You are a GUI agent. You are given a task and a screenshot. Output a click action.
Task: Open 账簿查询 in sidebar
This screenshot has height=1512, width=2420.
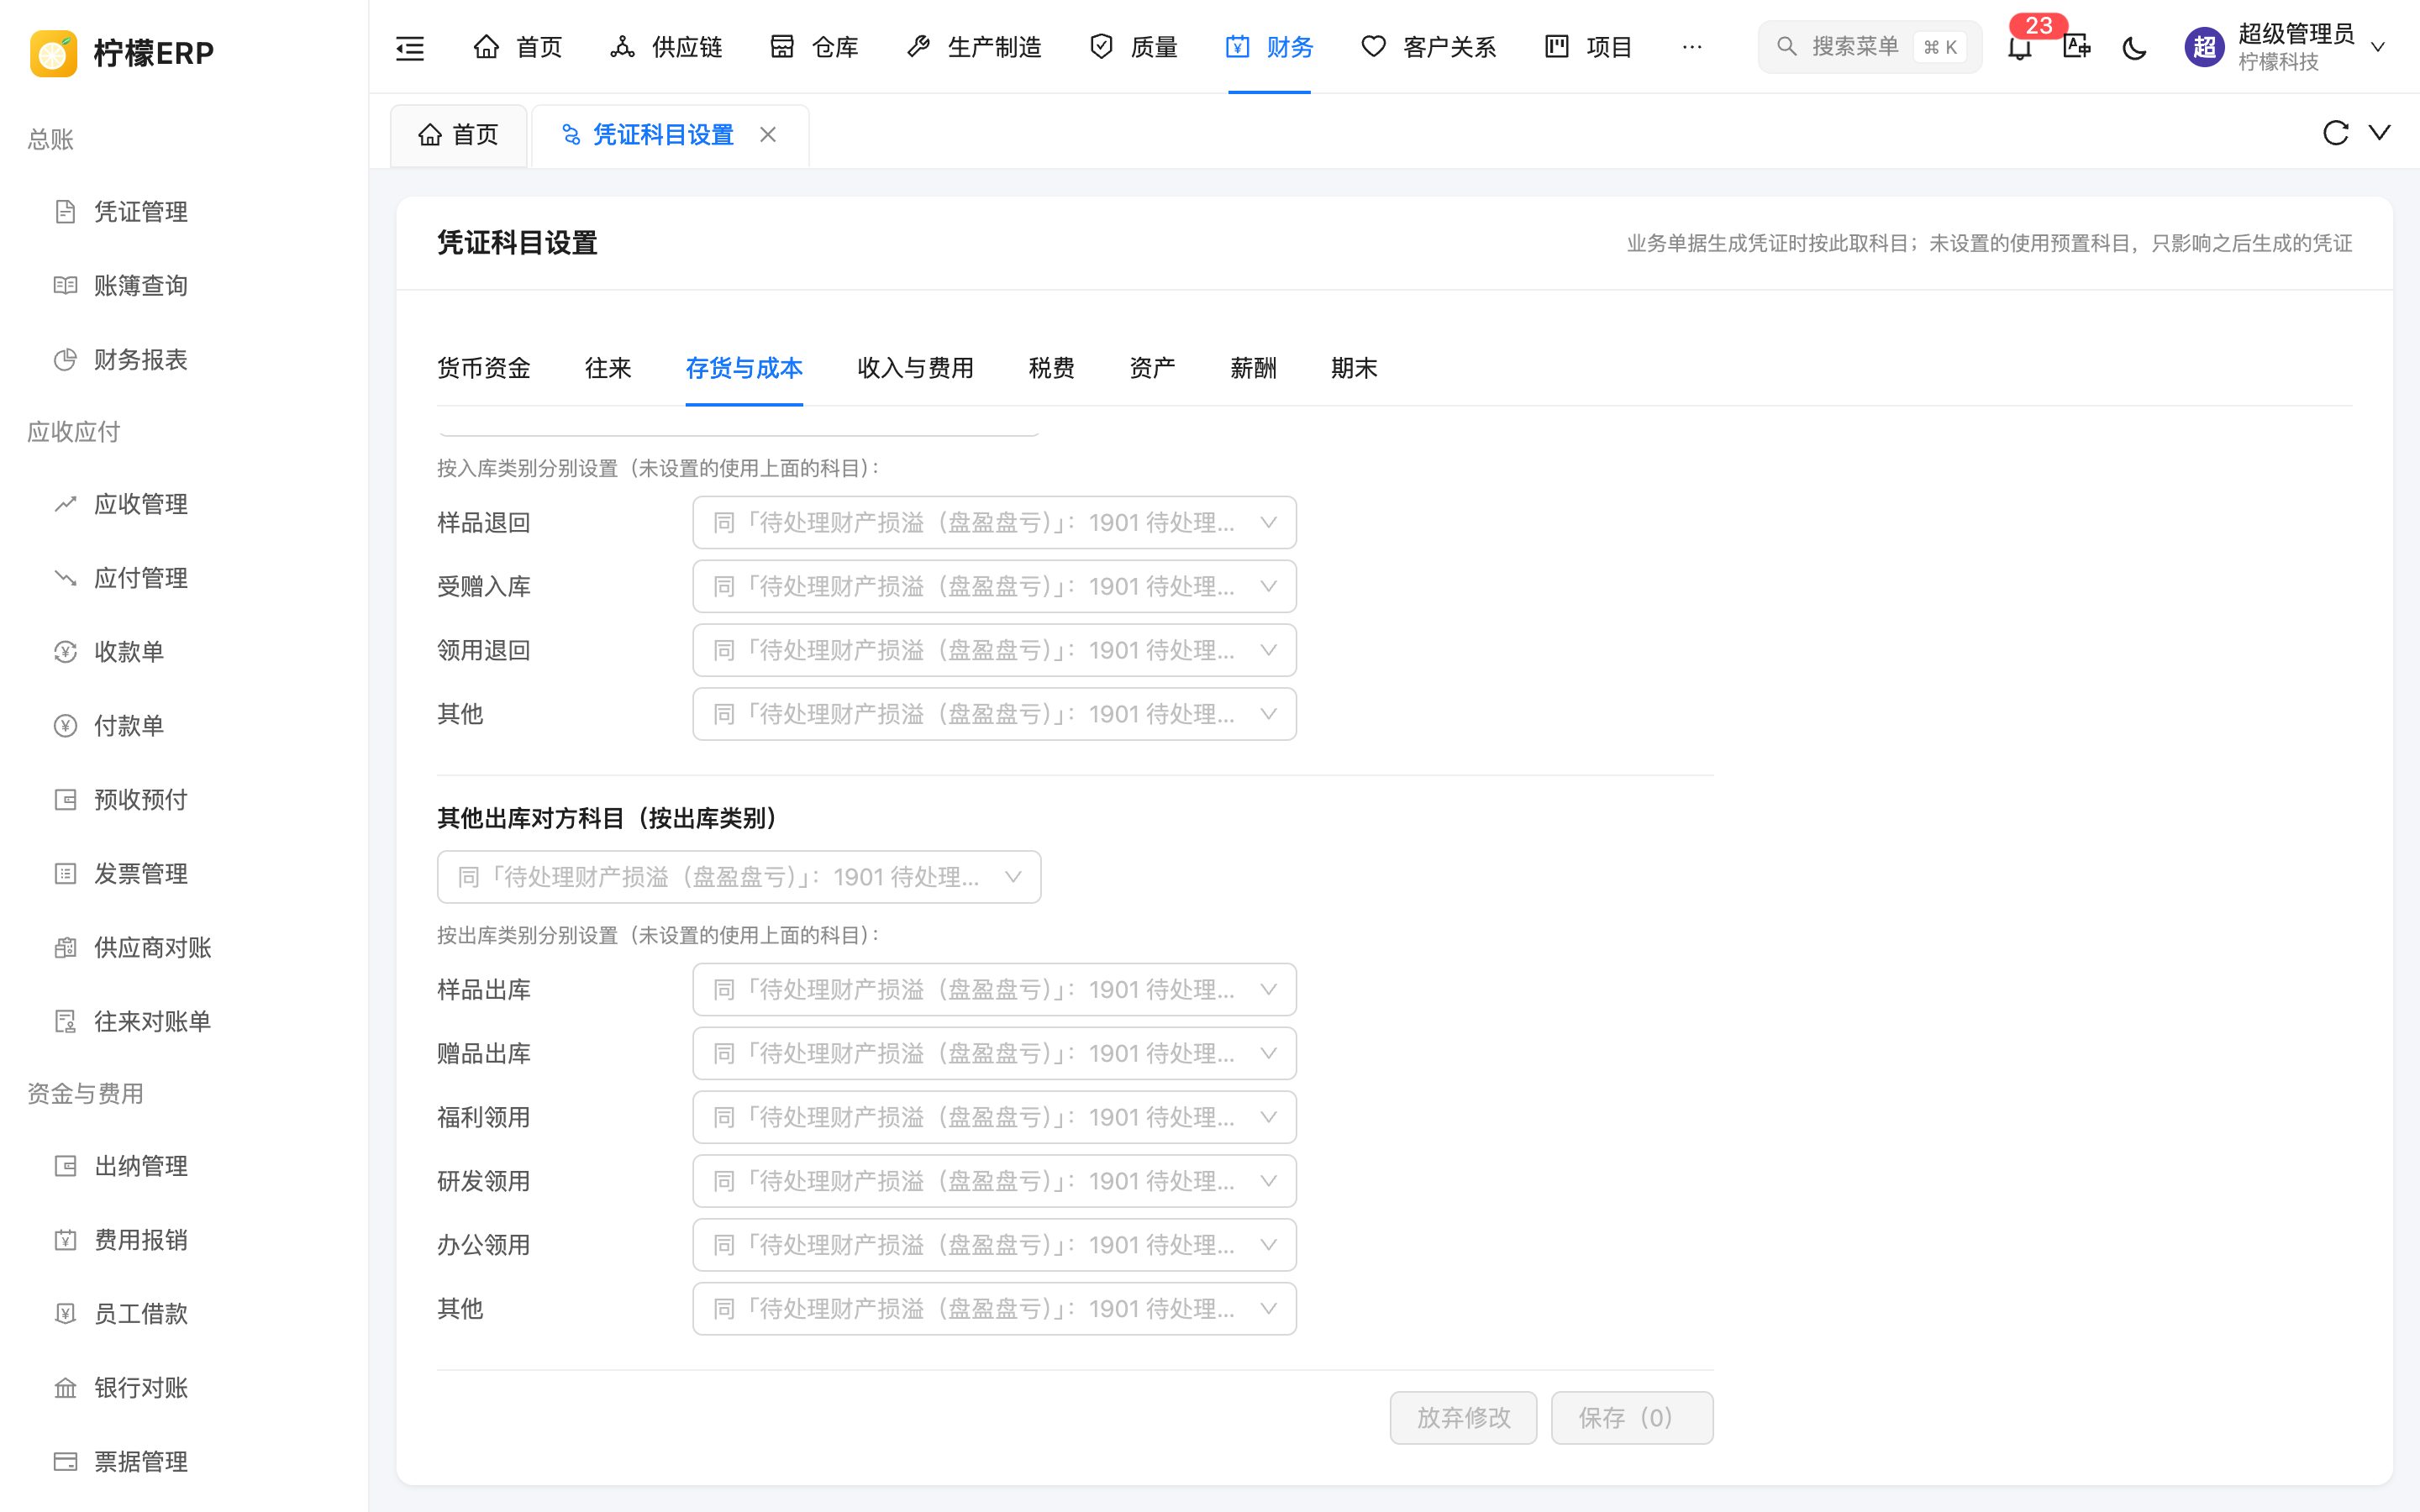(141, 286)
